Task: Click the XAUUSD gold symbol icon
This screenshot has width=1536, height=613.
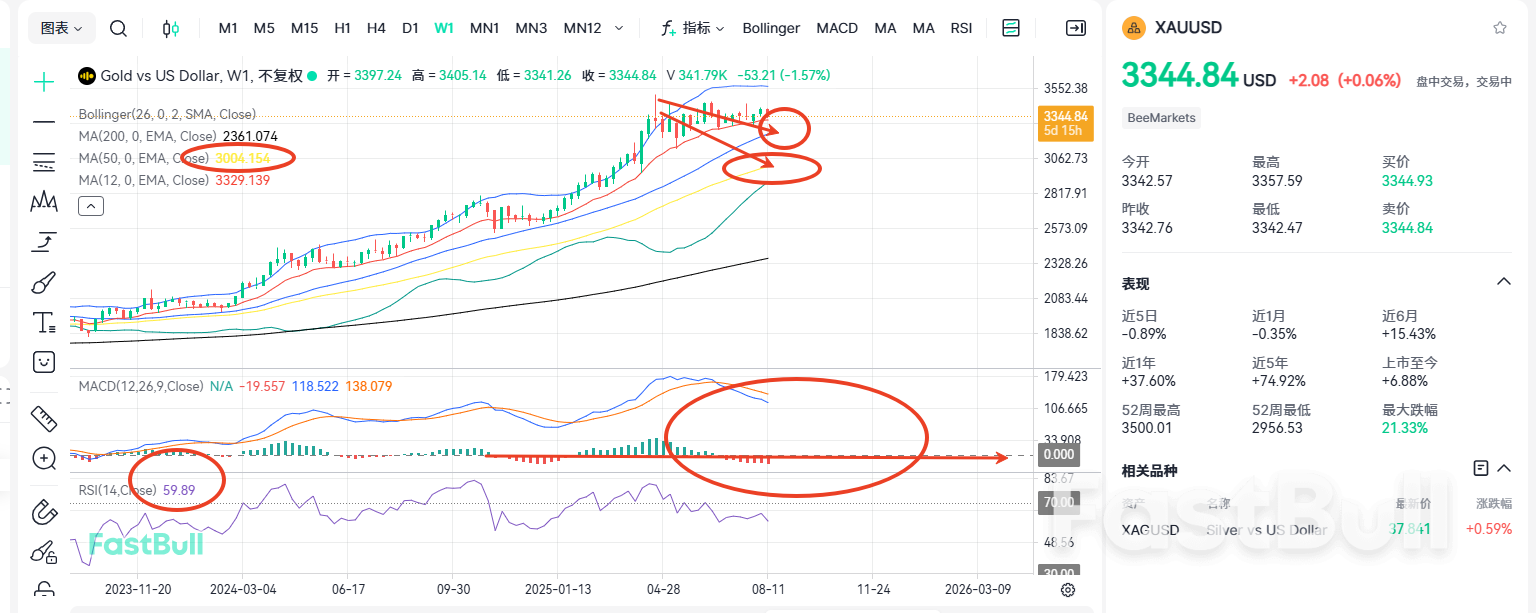Action: [1134, 28]
